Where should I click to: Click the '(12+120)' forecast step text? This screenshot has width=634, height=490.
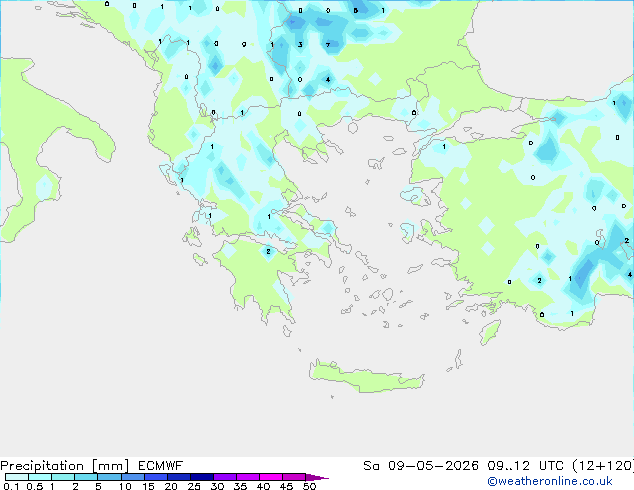coord(603,466)
